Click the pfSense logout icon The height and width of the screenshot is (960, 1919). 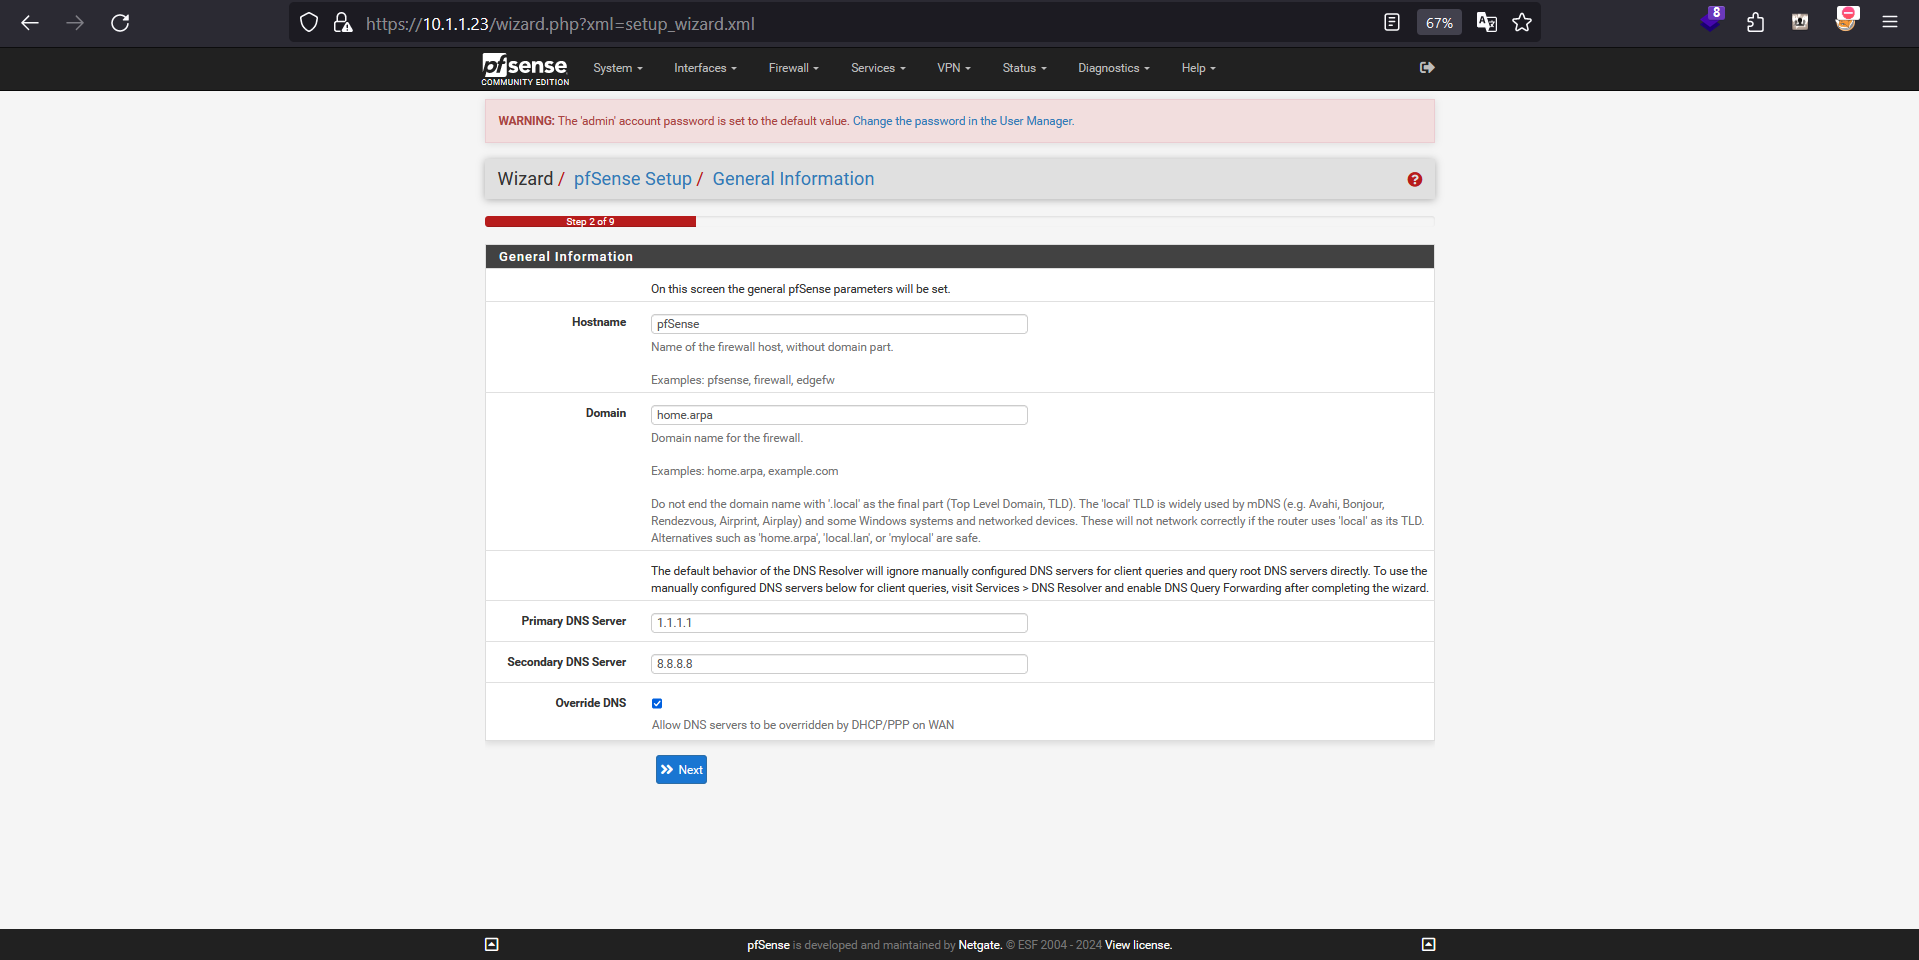click(x=1427, y=68)
